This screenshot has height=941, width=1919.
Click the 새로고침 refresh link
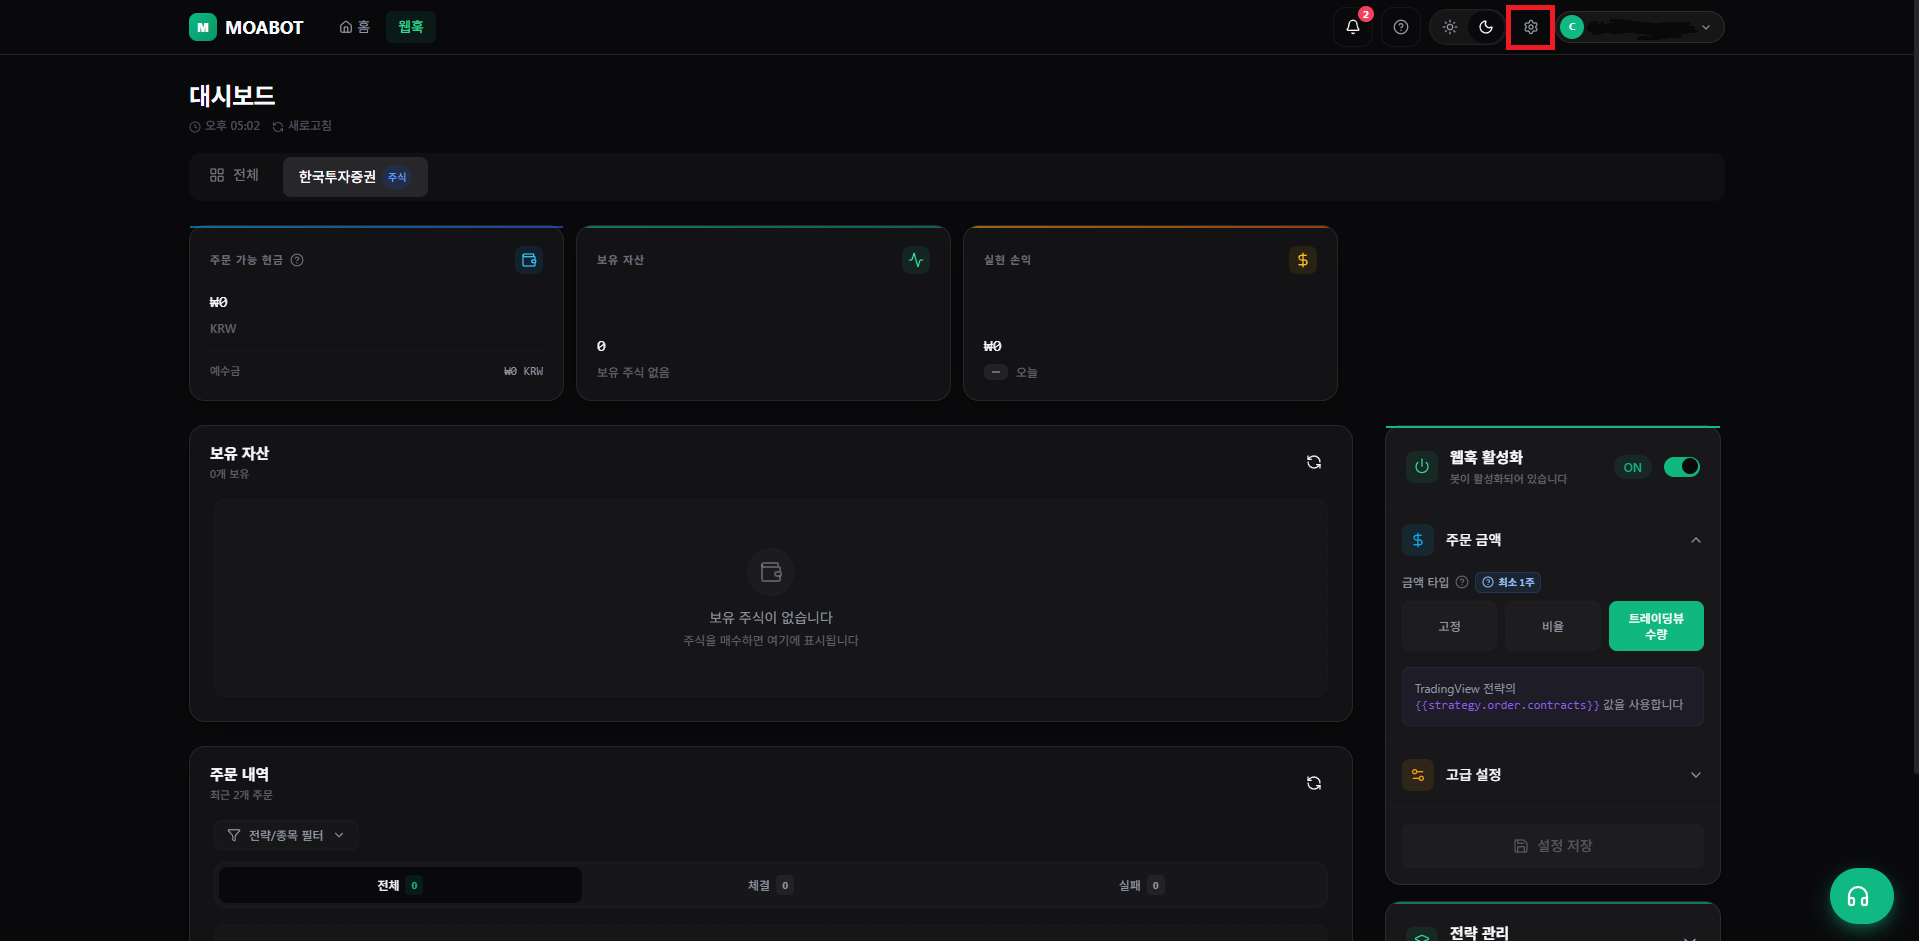pyautogui.click(x=302, y=126)
